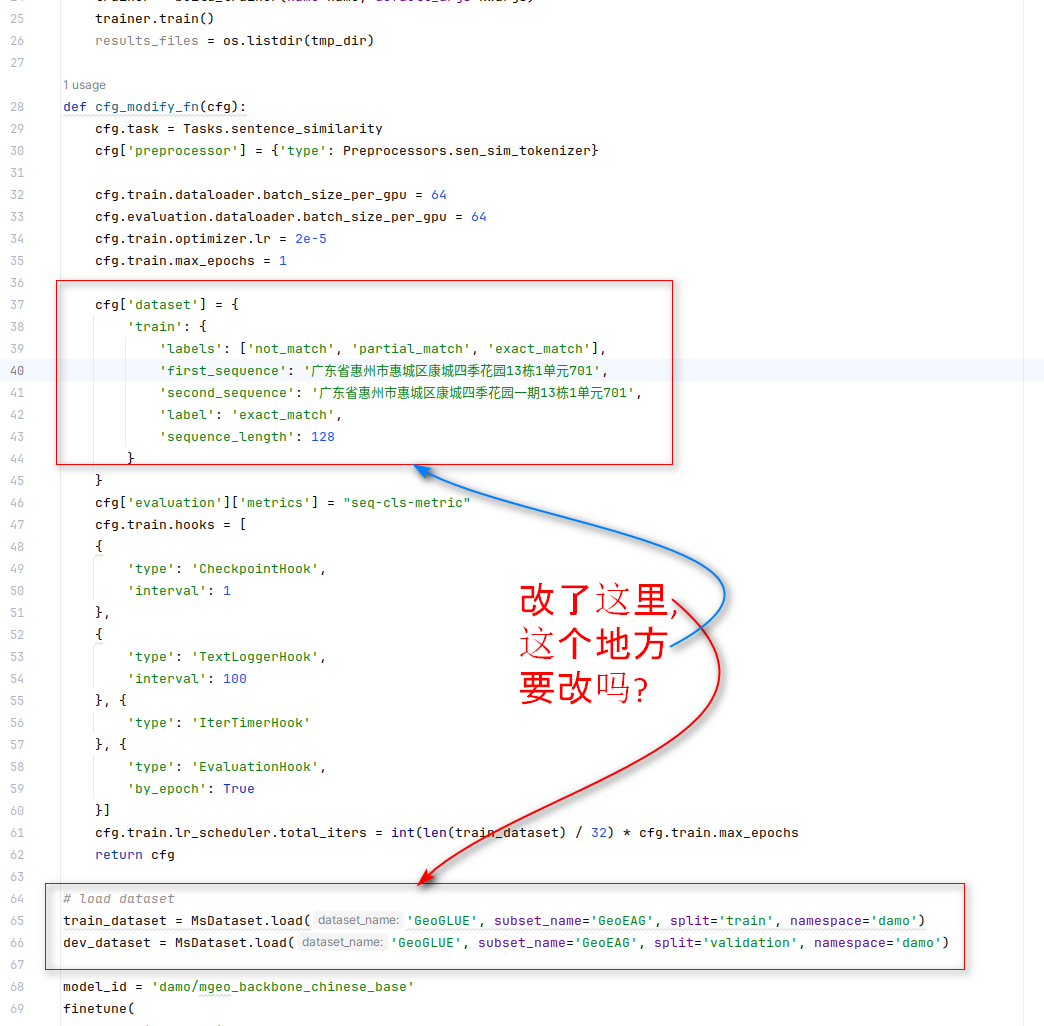The height and width of the screenshot is (1026, 1044).
Task: Click the 2e-5 learning rate value
Action: 310,238
